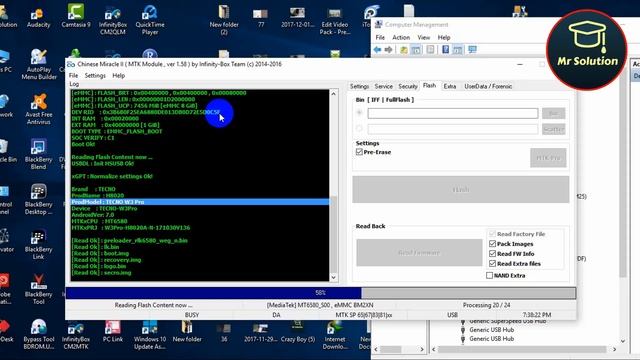Open QuickTime Player desktop icon
Image resolution: width=640 pixels, height=360 pixels.
(150, 20)
